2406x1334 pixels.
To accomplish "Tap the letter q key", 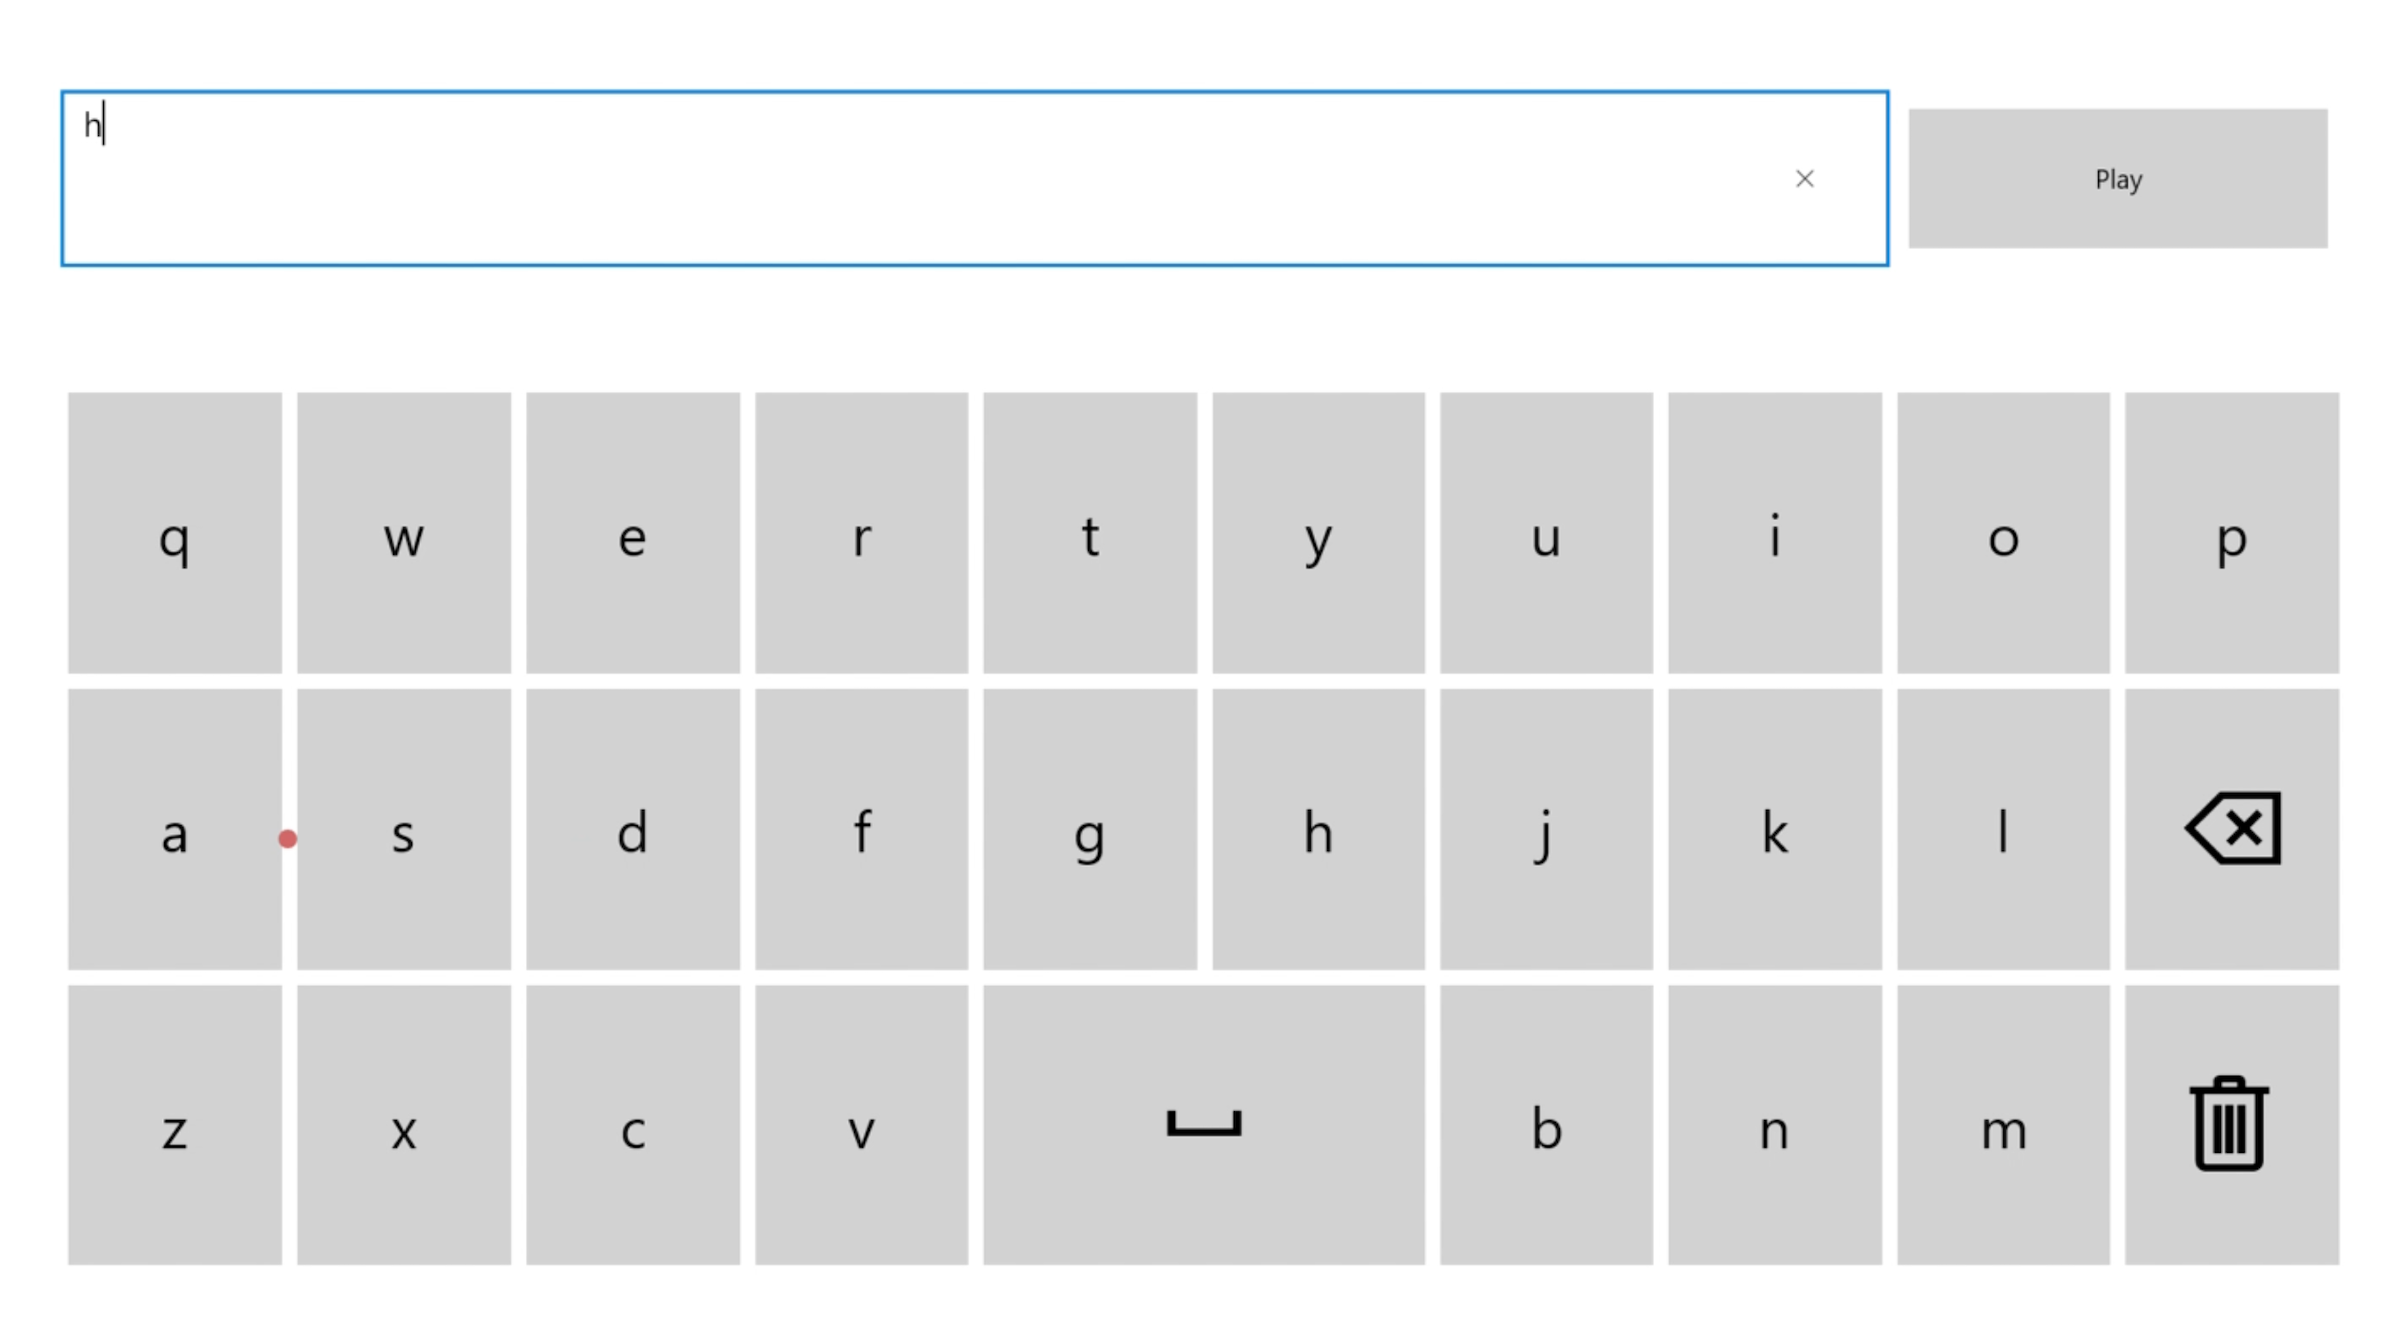I will point(175,533).
